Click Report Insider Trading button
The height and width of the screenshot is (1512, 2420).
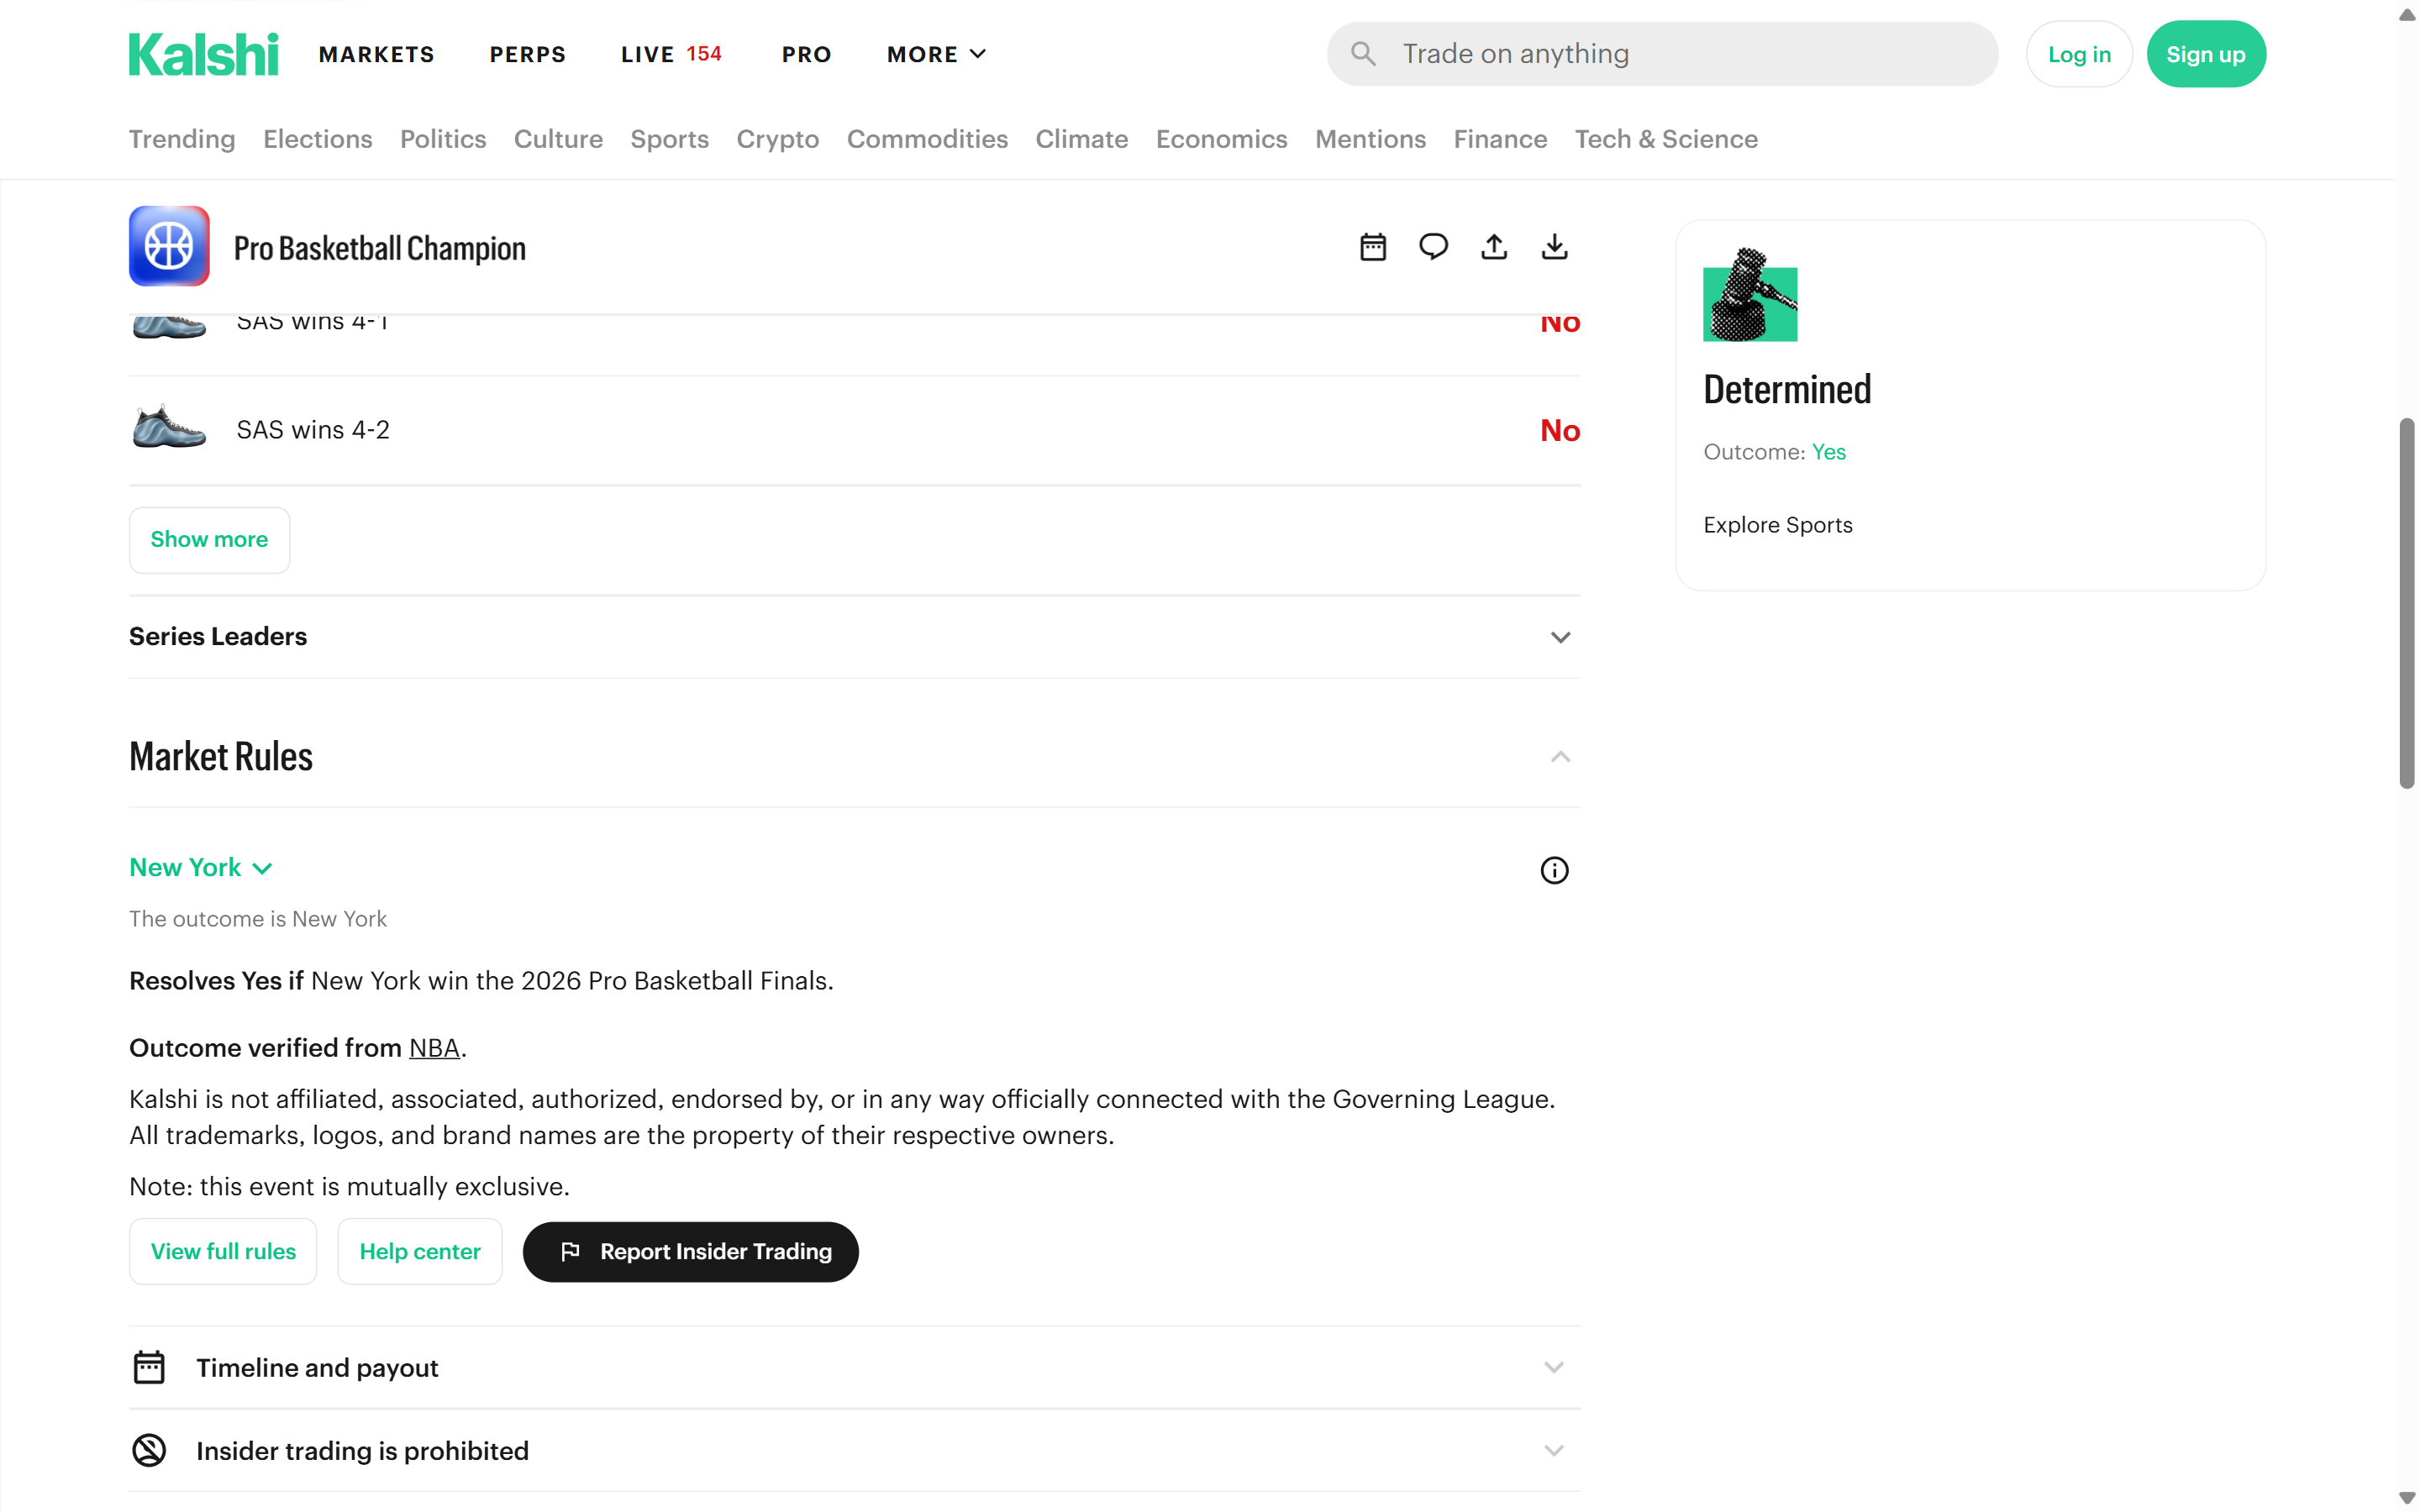pyautogui.click(x=691, y=1252)
